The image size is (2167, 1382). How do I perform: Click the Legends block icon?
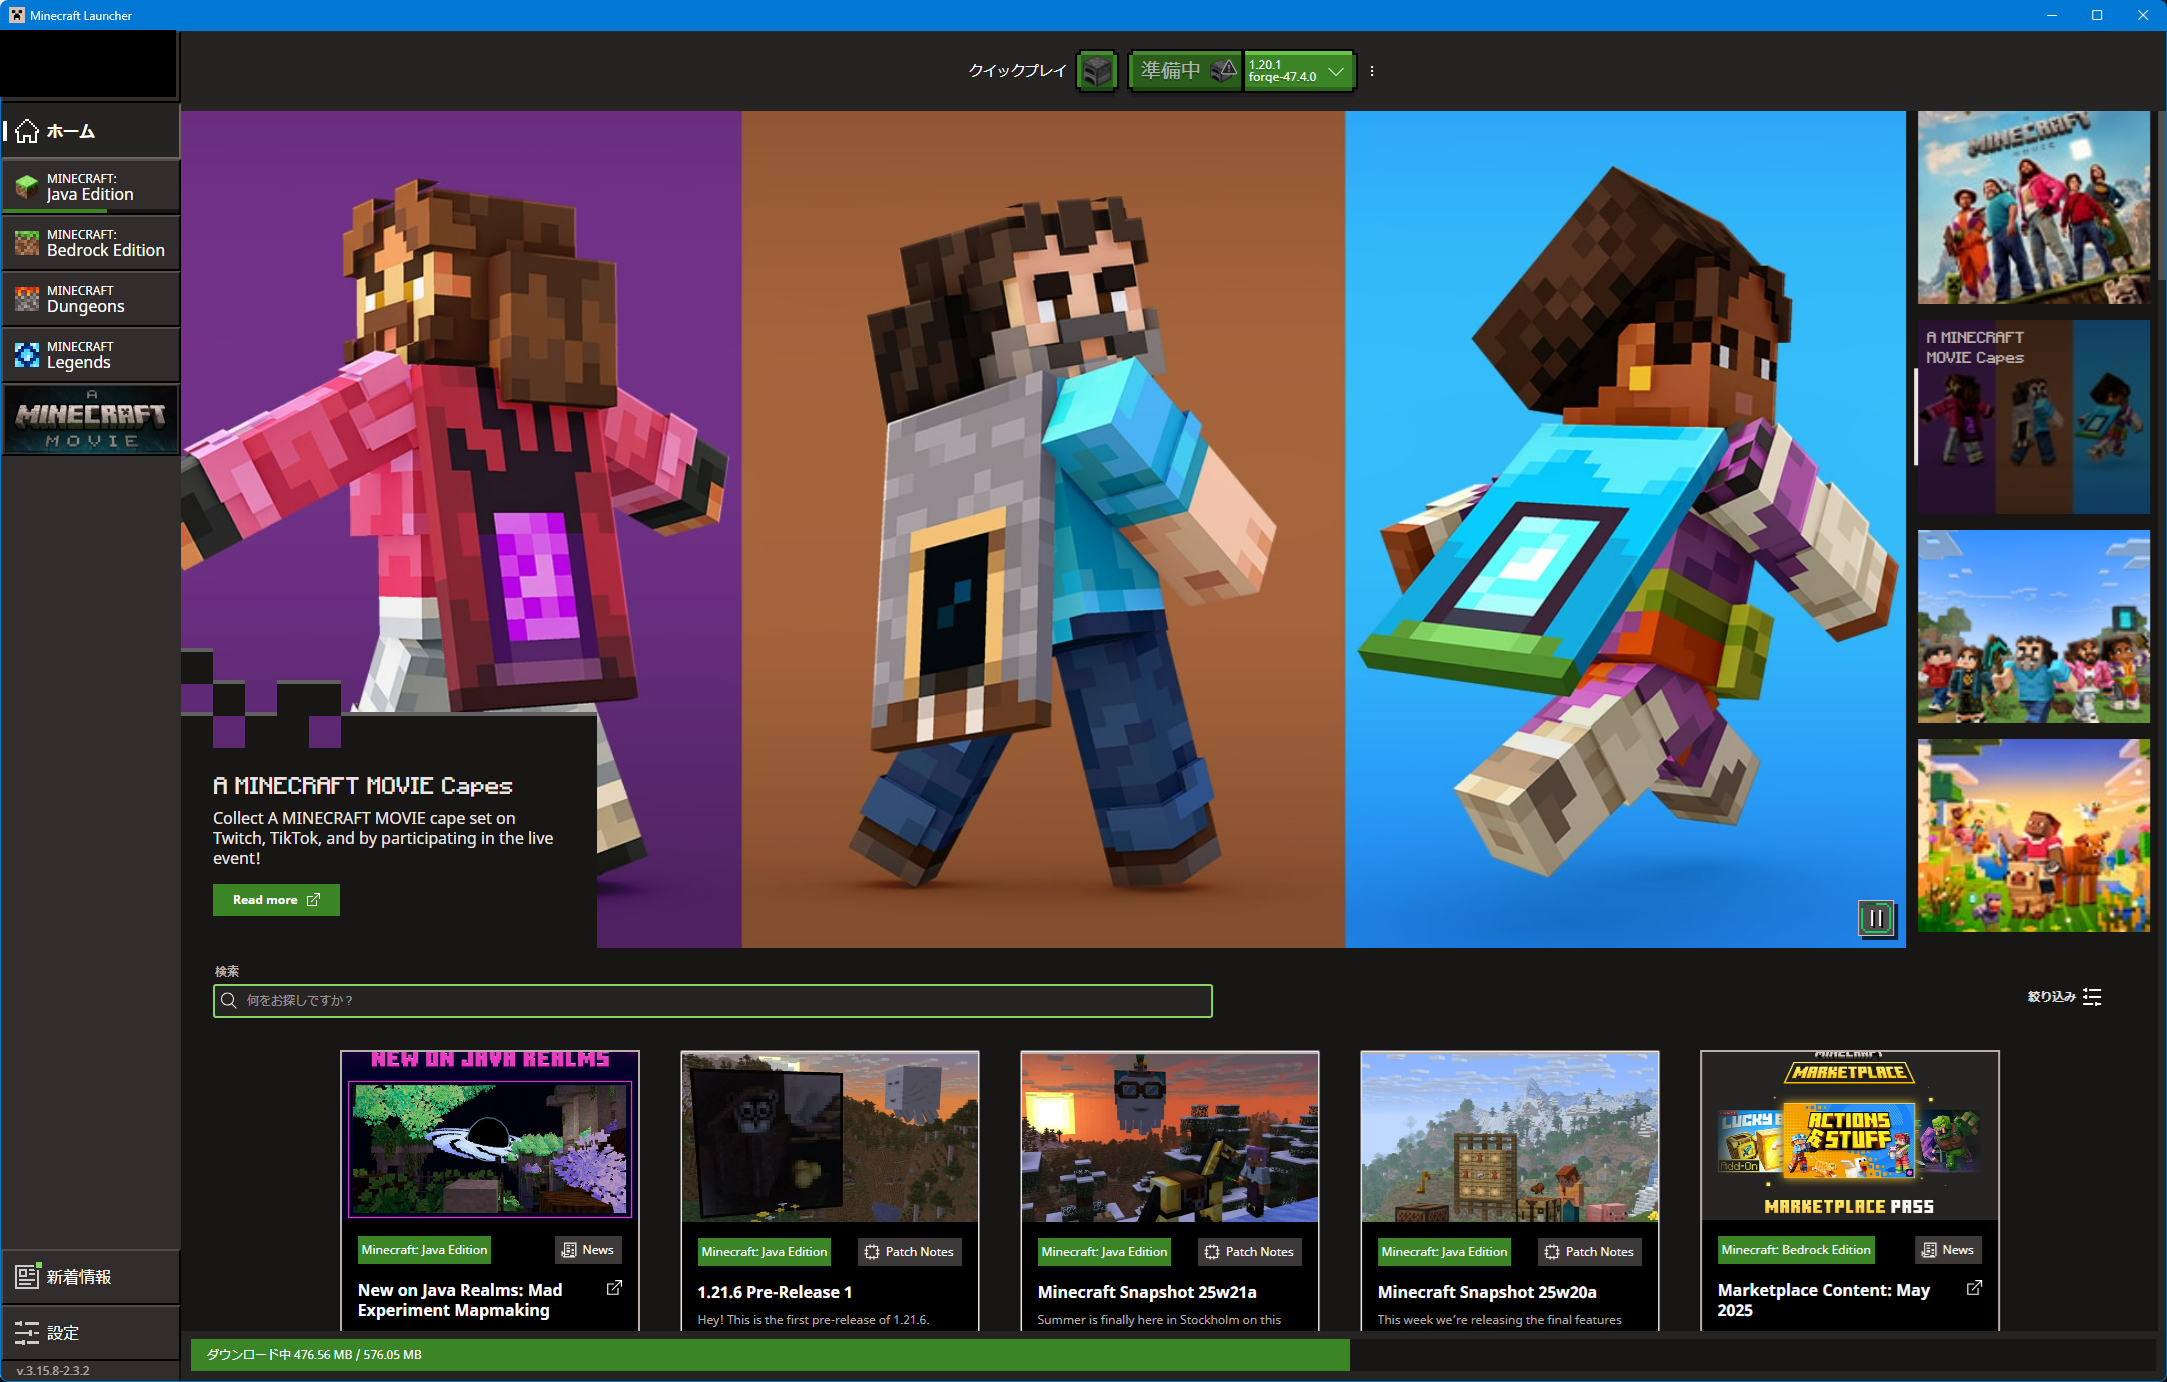pos(27,355)
